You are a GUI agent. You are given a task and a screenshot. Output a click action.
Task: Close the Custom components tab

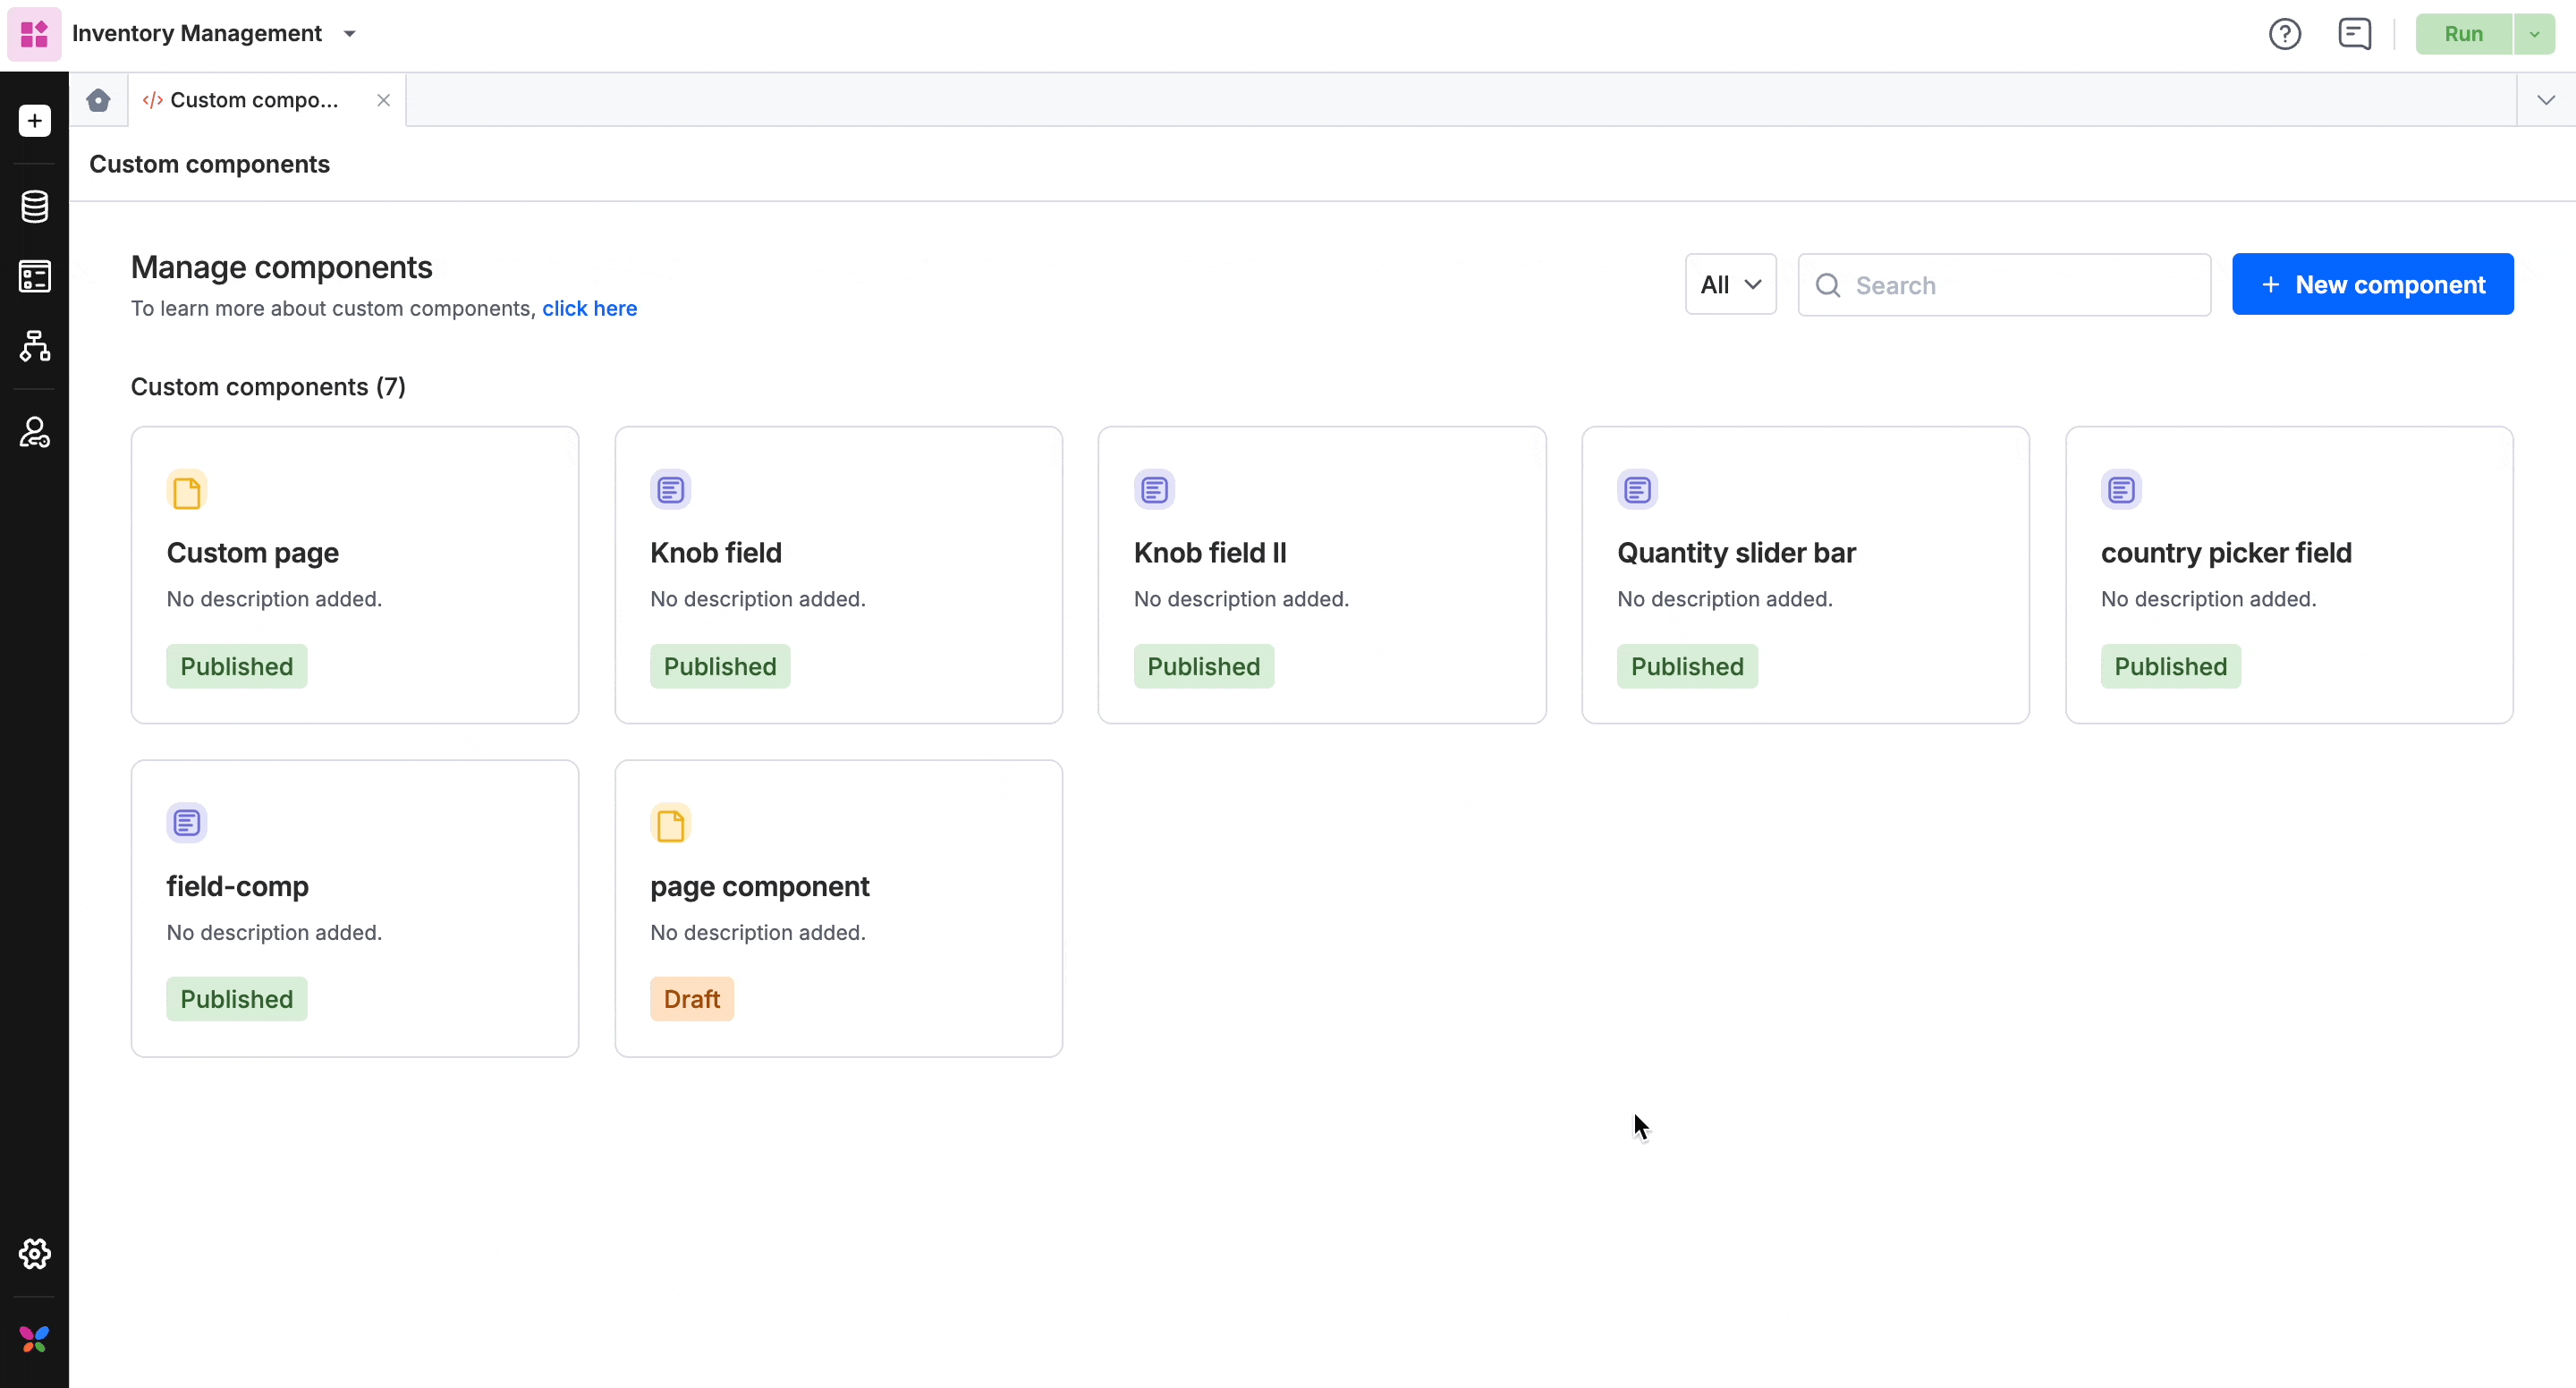(383, 100)
